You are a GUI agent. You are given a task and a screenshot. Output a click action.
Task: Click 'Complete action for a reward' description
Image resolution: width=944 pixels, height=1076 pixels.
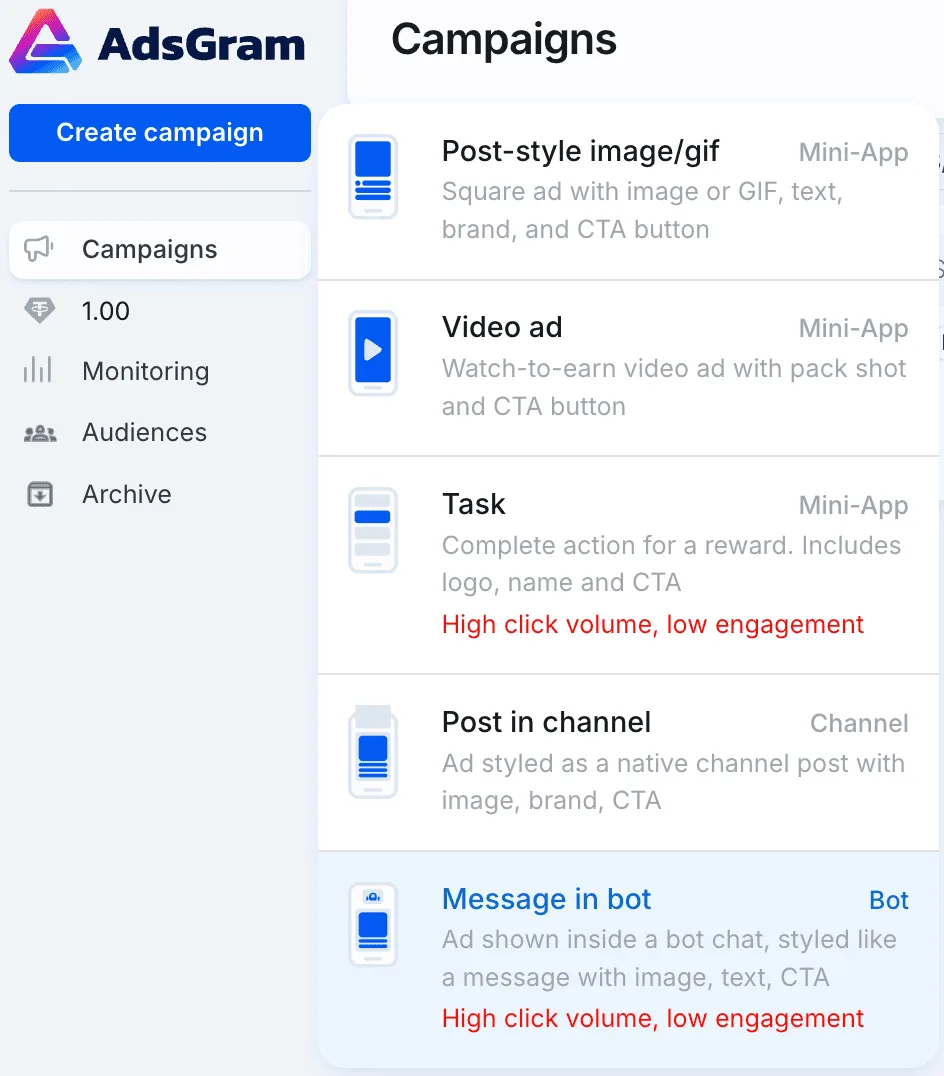pyautogui.click(x=671, y=563)
